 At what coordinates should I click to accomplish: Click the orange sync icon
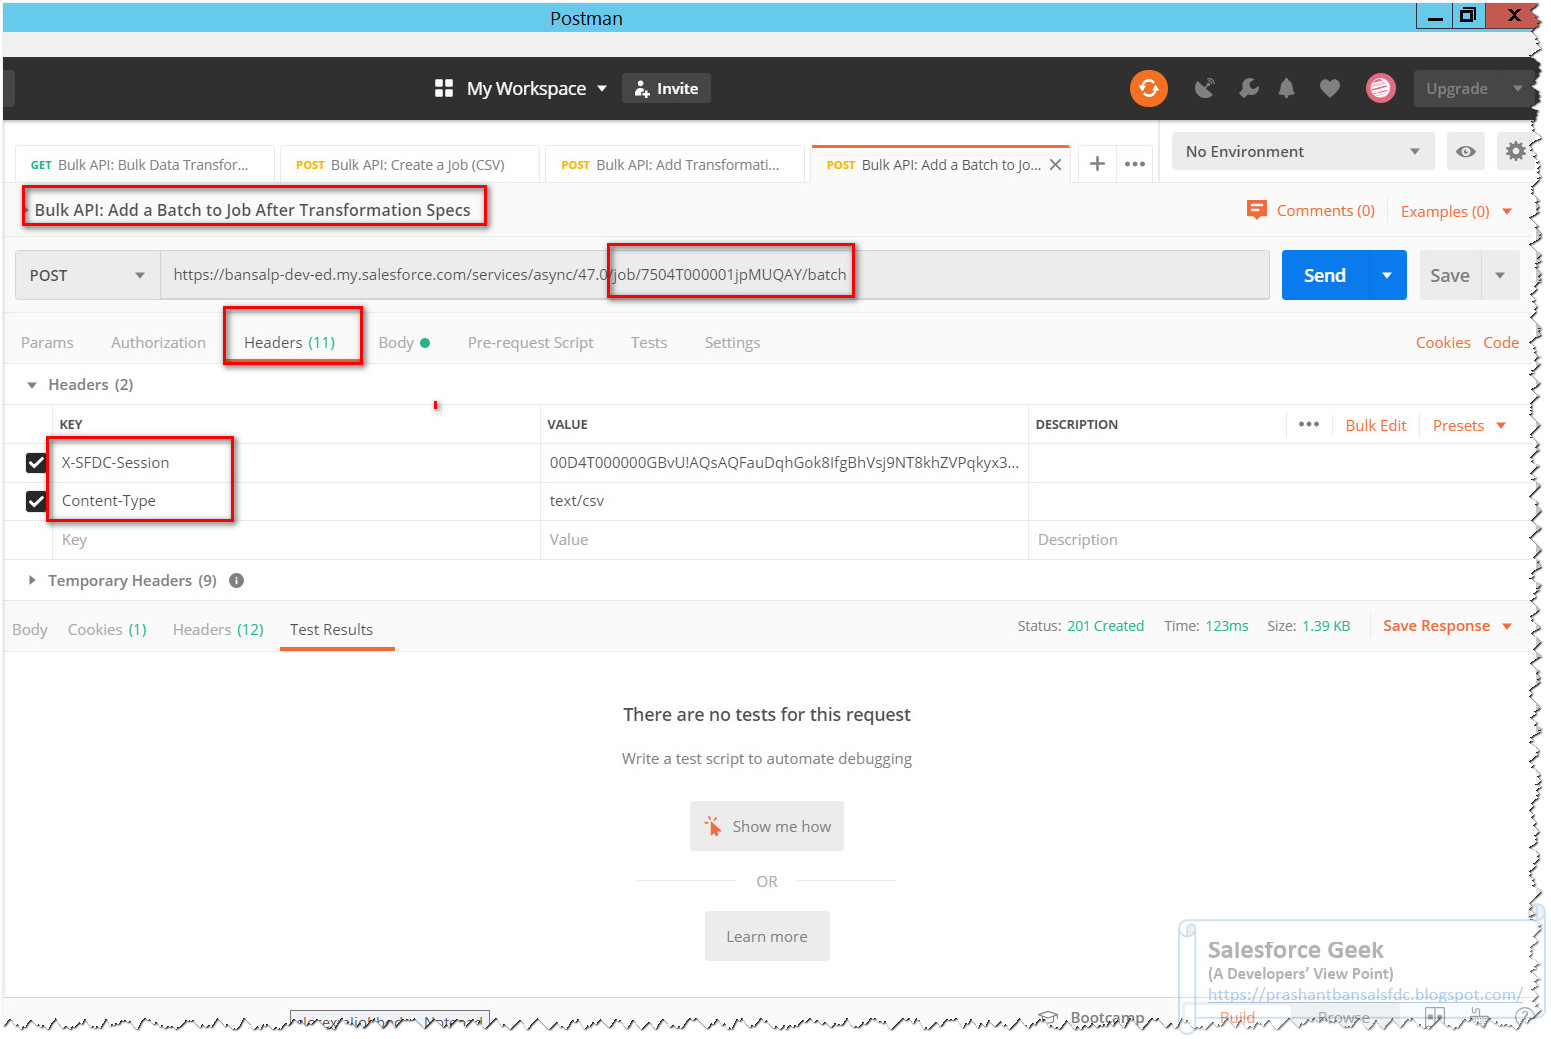1149,88
